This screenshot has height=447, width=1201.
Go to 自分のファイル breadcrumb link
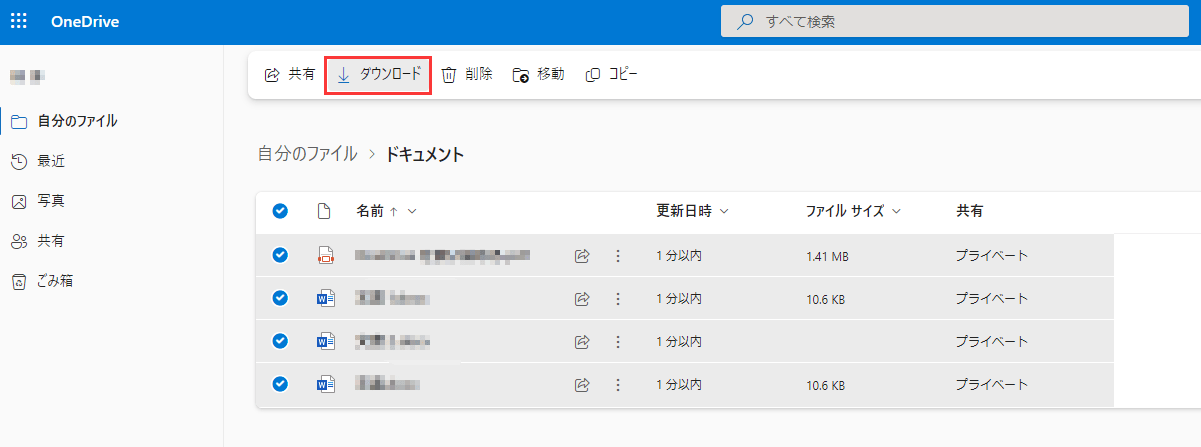click(307, 154)
